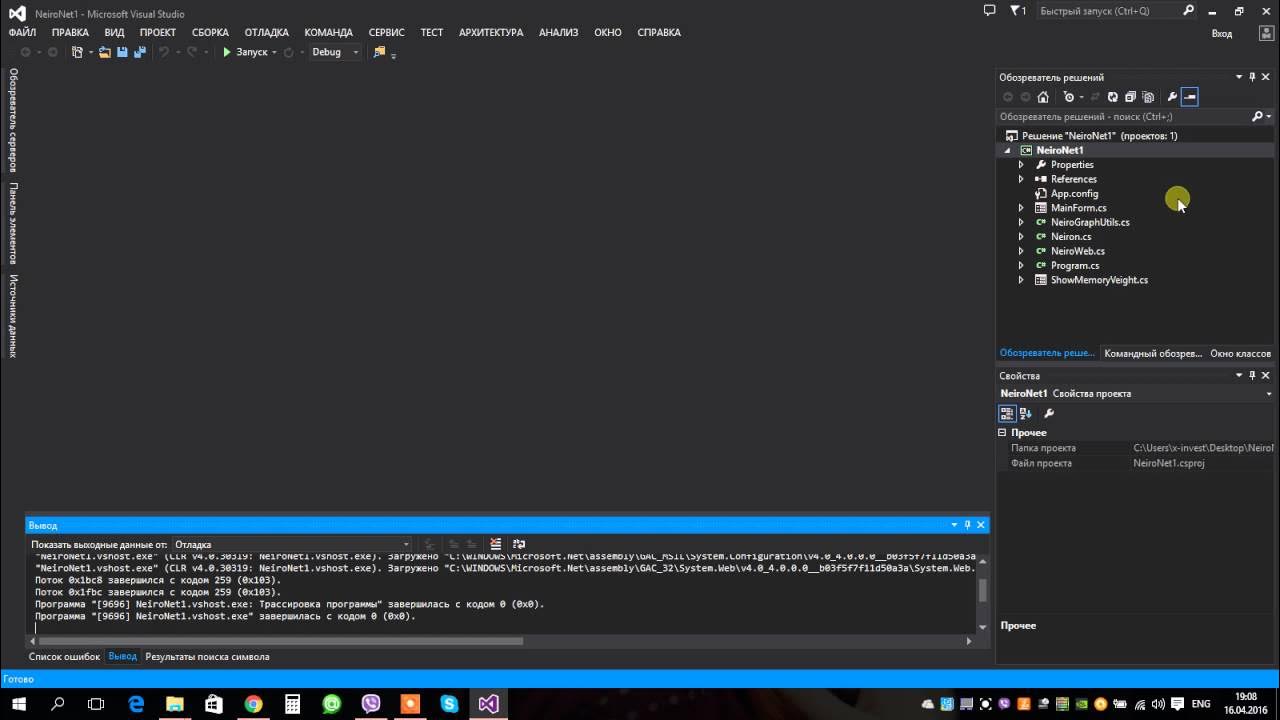Open Skype from the taskbar
This screenshot has width=1280, height=720.
(x=449, y=704)
